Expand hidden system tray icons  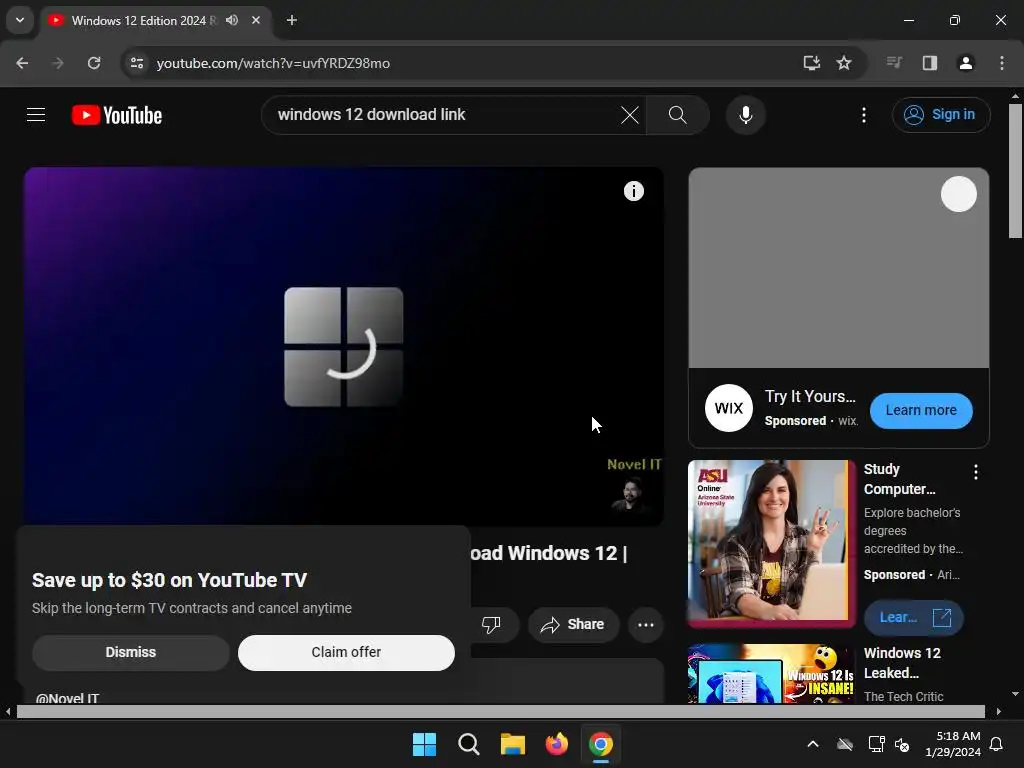click(x=813, y=744)
